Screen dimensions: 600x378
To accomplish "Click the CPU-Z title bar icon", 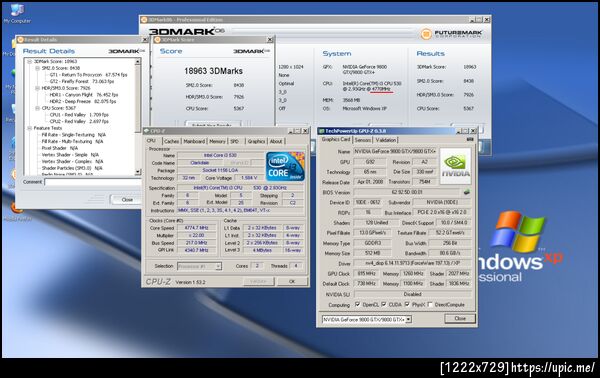I will pos(147,131).
